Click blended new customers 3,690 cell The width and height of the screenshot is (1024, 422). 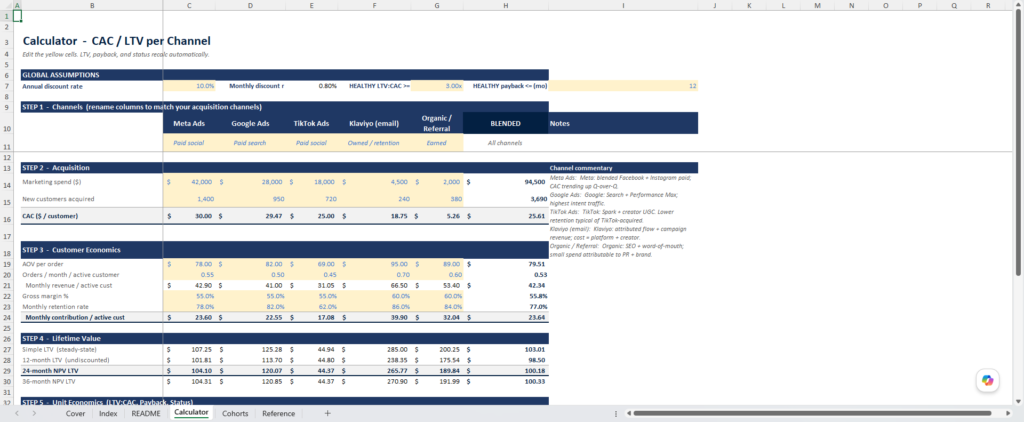coord(505,199)
